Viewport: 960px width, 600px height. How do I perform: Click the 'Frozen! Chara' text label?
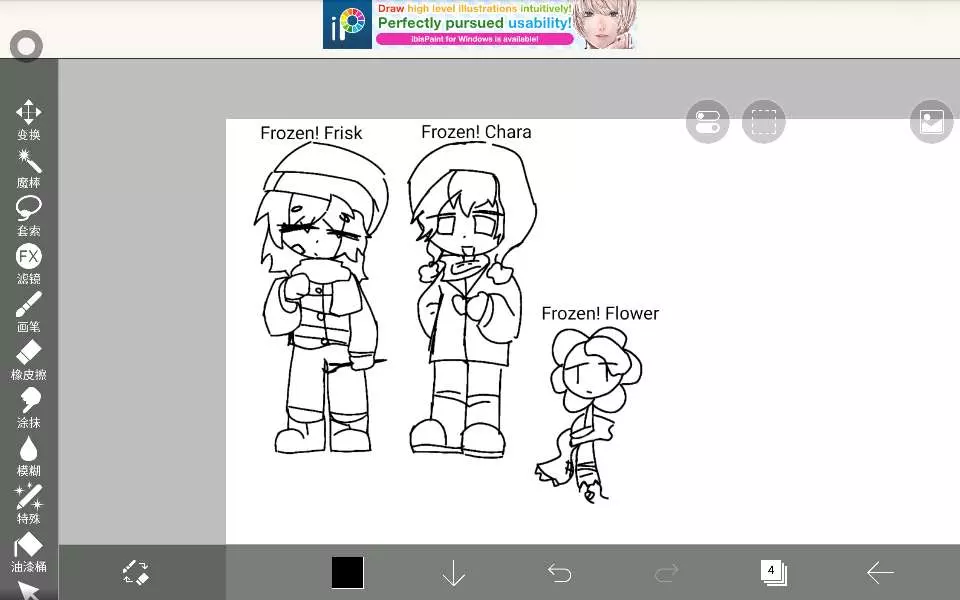(476, 132)
